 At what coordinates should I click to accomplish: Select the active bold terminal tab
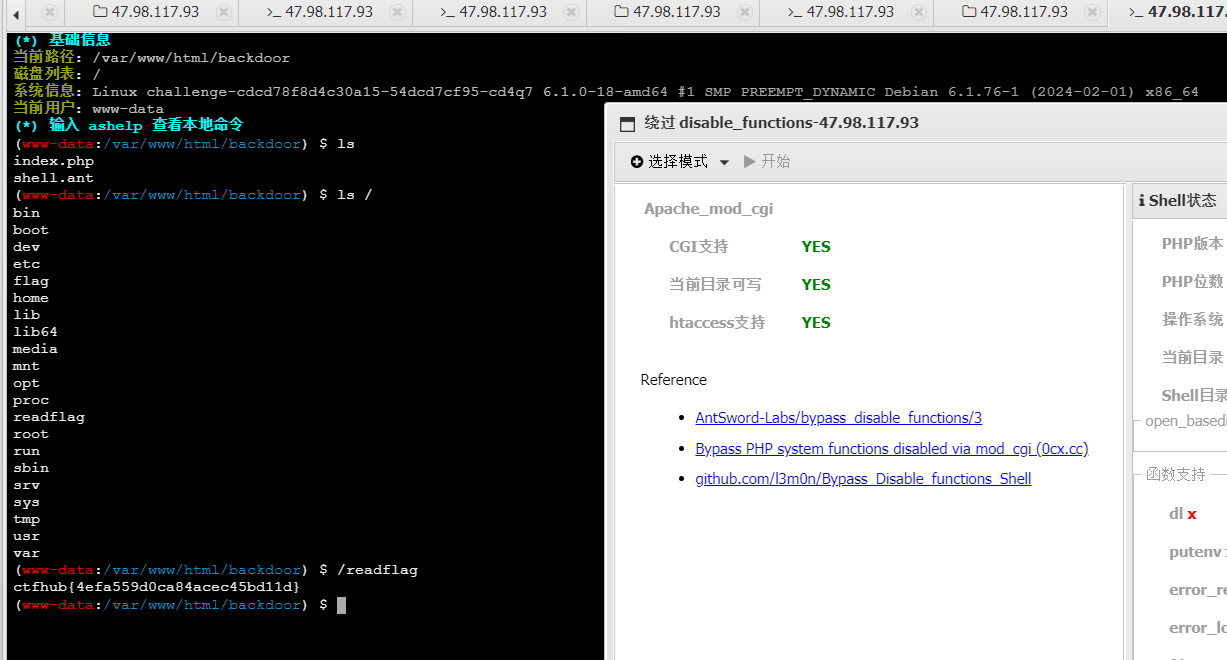tap(1177, 12)
